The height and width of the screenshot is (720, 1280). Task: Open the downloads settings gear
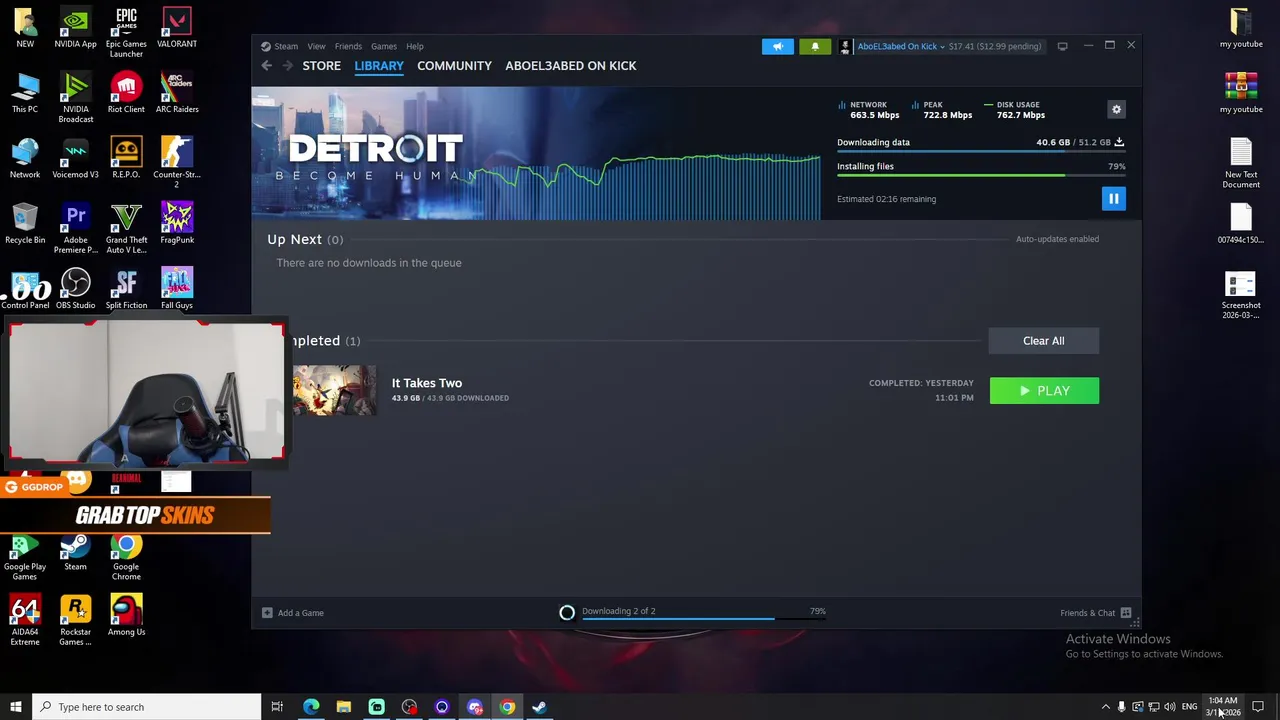[x=1117, y=110]
